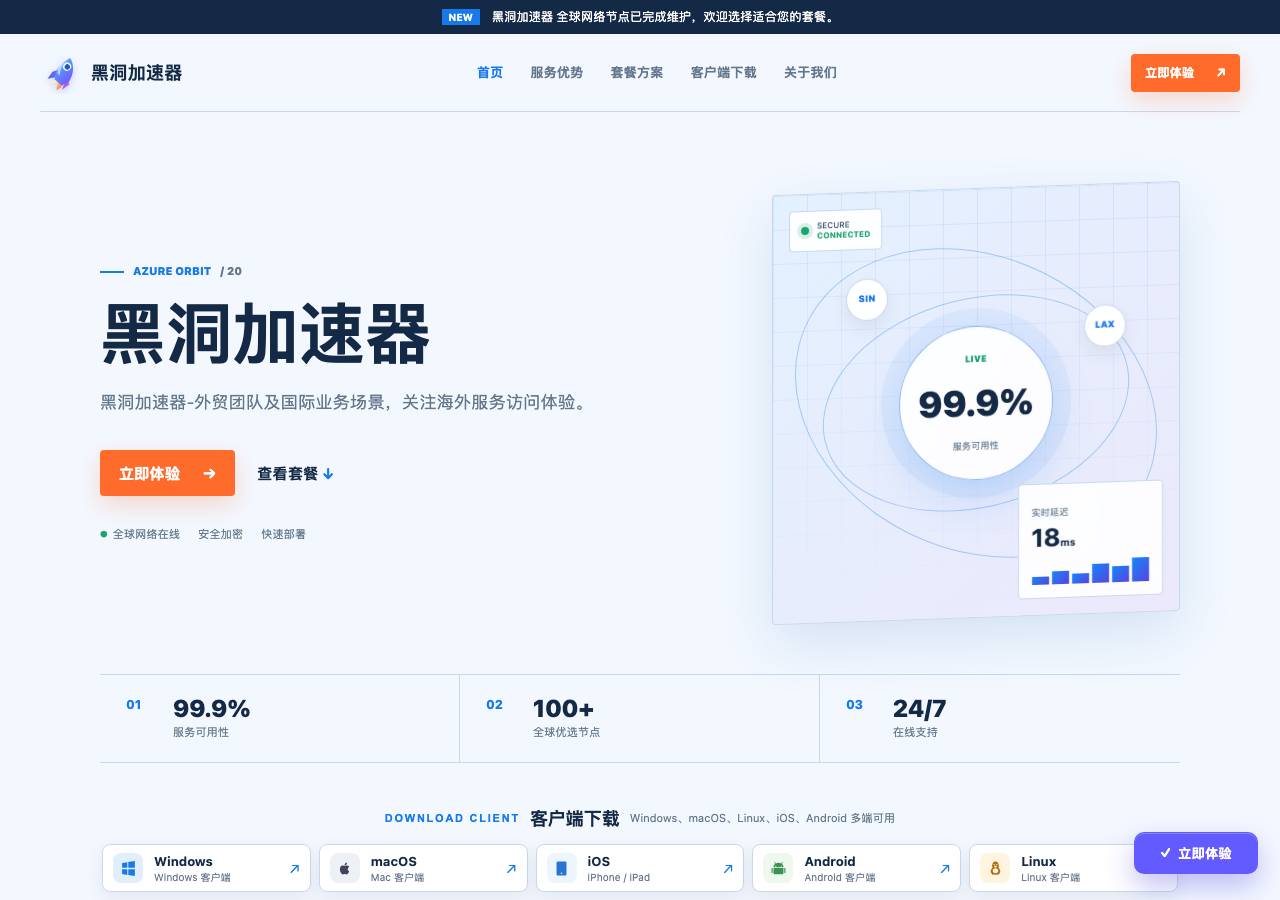Click the AZURE ORBIT label
Screen dimensions: 1280x900
172,271
